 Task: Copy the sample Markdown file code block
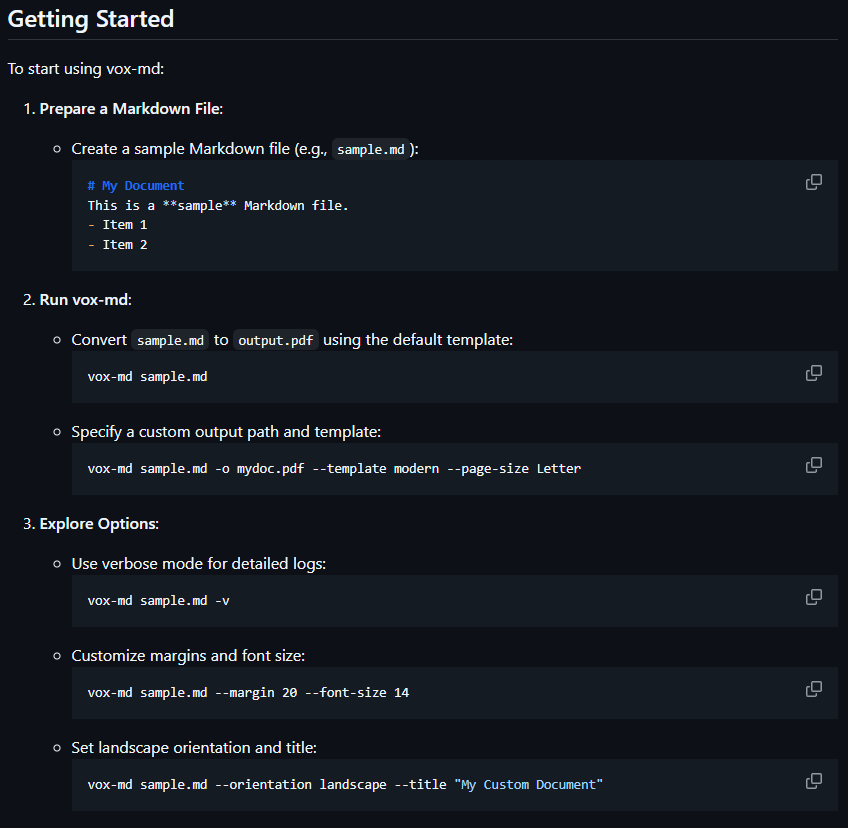pyautogui.click(x=813, y=181)
